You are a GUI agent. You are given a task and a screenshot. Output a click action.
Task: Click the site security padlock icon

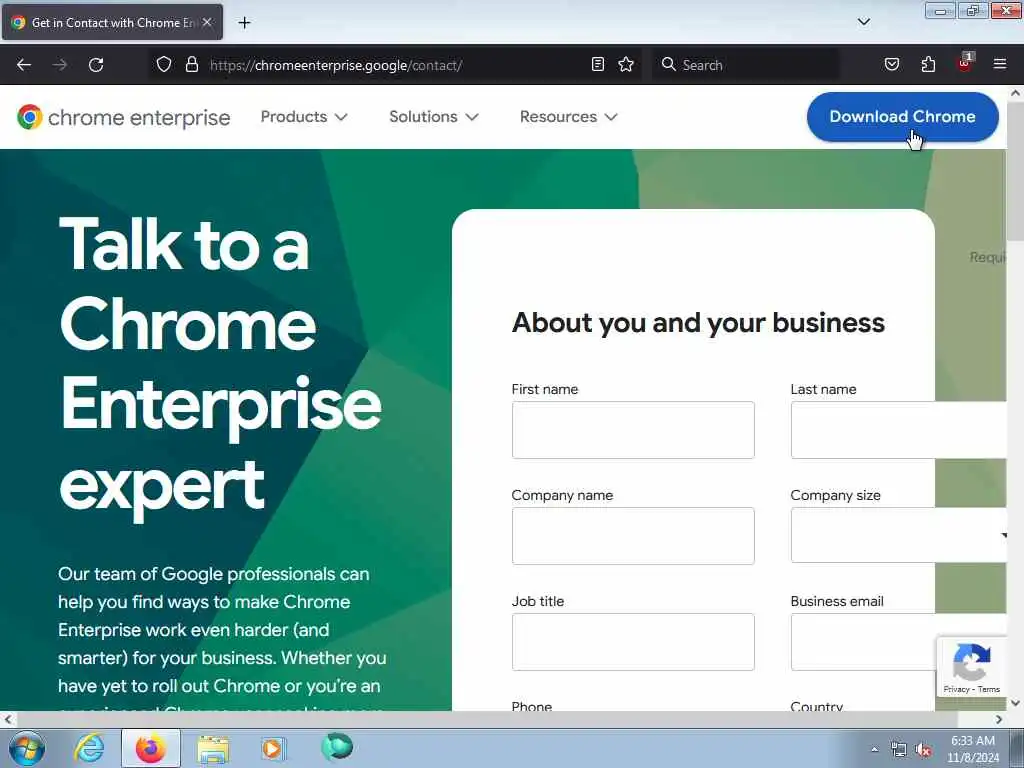(191, 65)
